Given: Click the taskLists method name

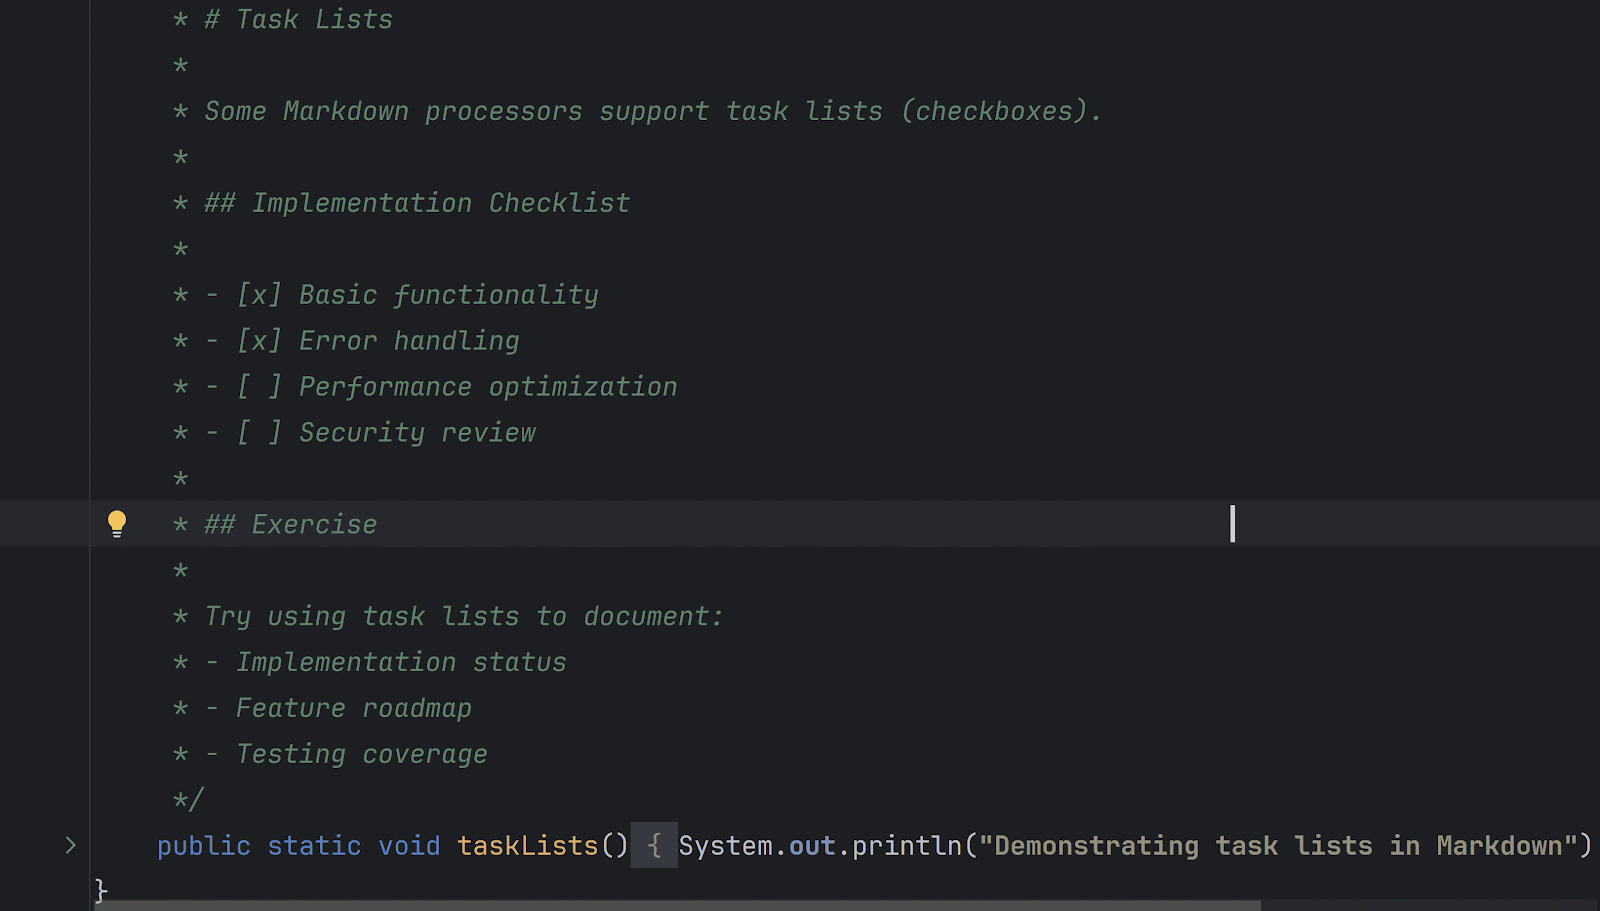Looking at the screenshot, I should (x=528, y=846).
